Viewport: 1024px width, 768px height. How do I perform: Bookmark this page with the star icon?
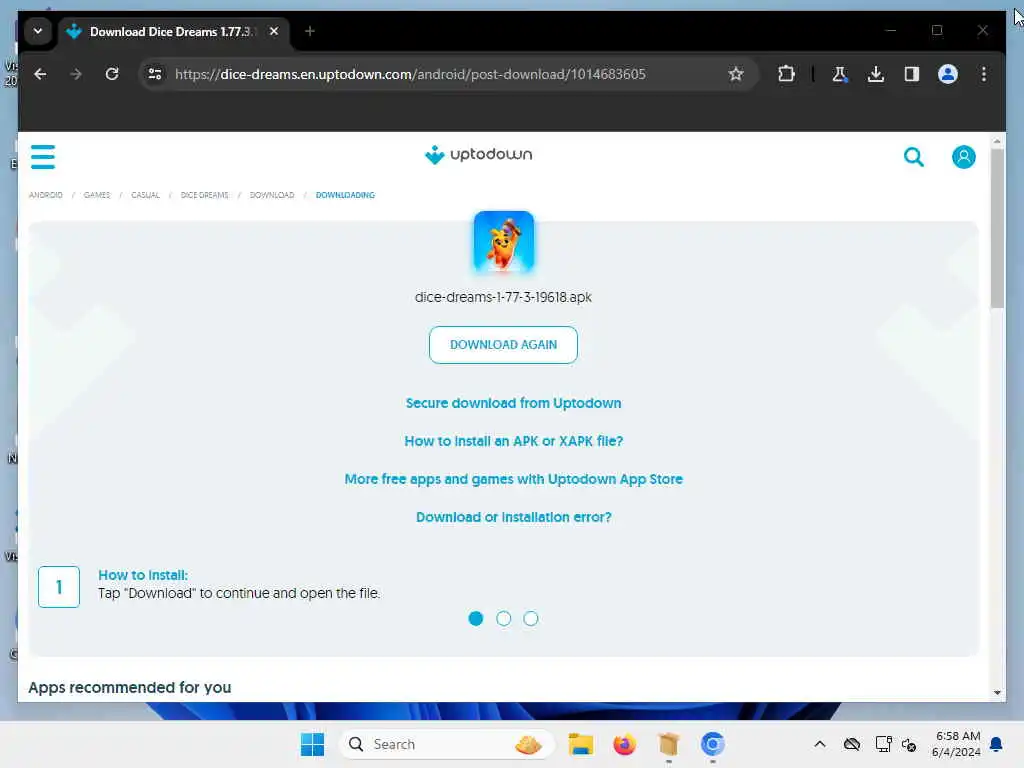coord(736,74)
